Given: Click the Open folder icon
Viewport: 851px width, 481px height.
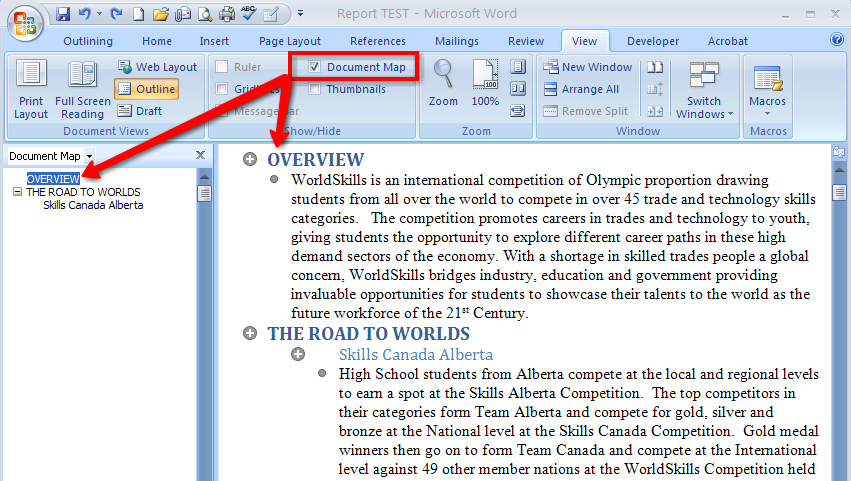Looking at the screenshot, I should (160, 14).
